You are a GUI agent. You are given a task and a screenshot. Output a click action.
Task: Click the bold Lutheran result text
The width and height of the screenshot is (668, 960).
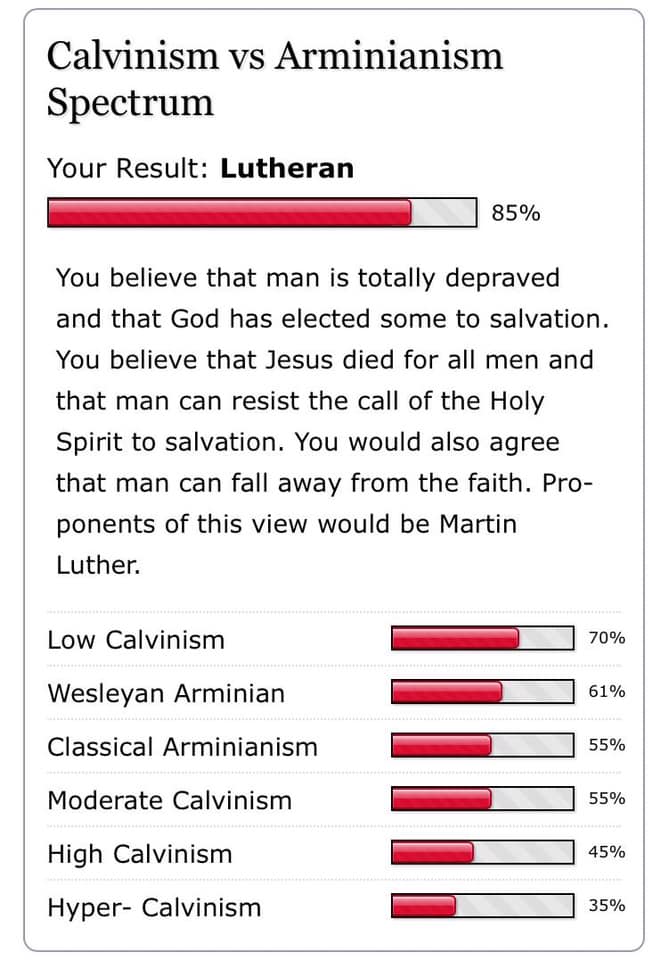(287, 168)
